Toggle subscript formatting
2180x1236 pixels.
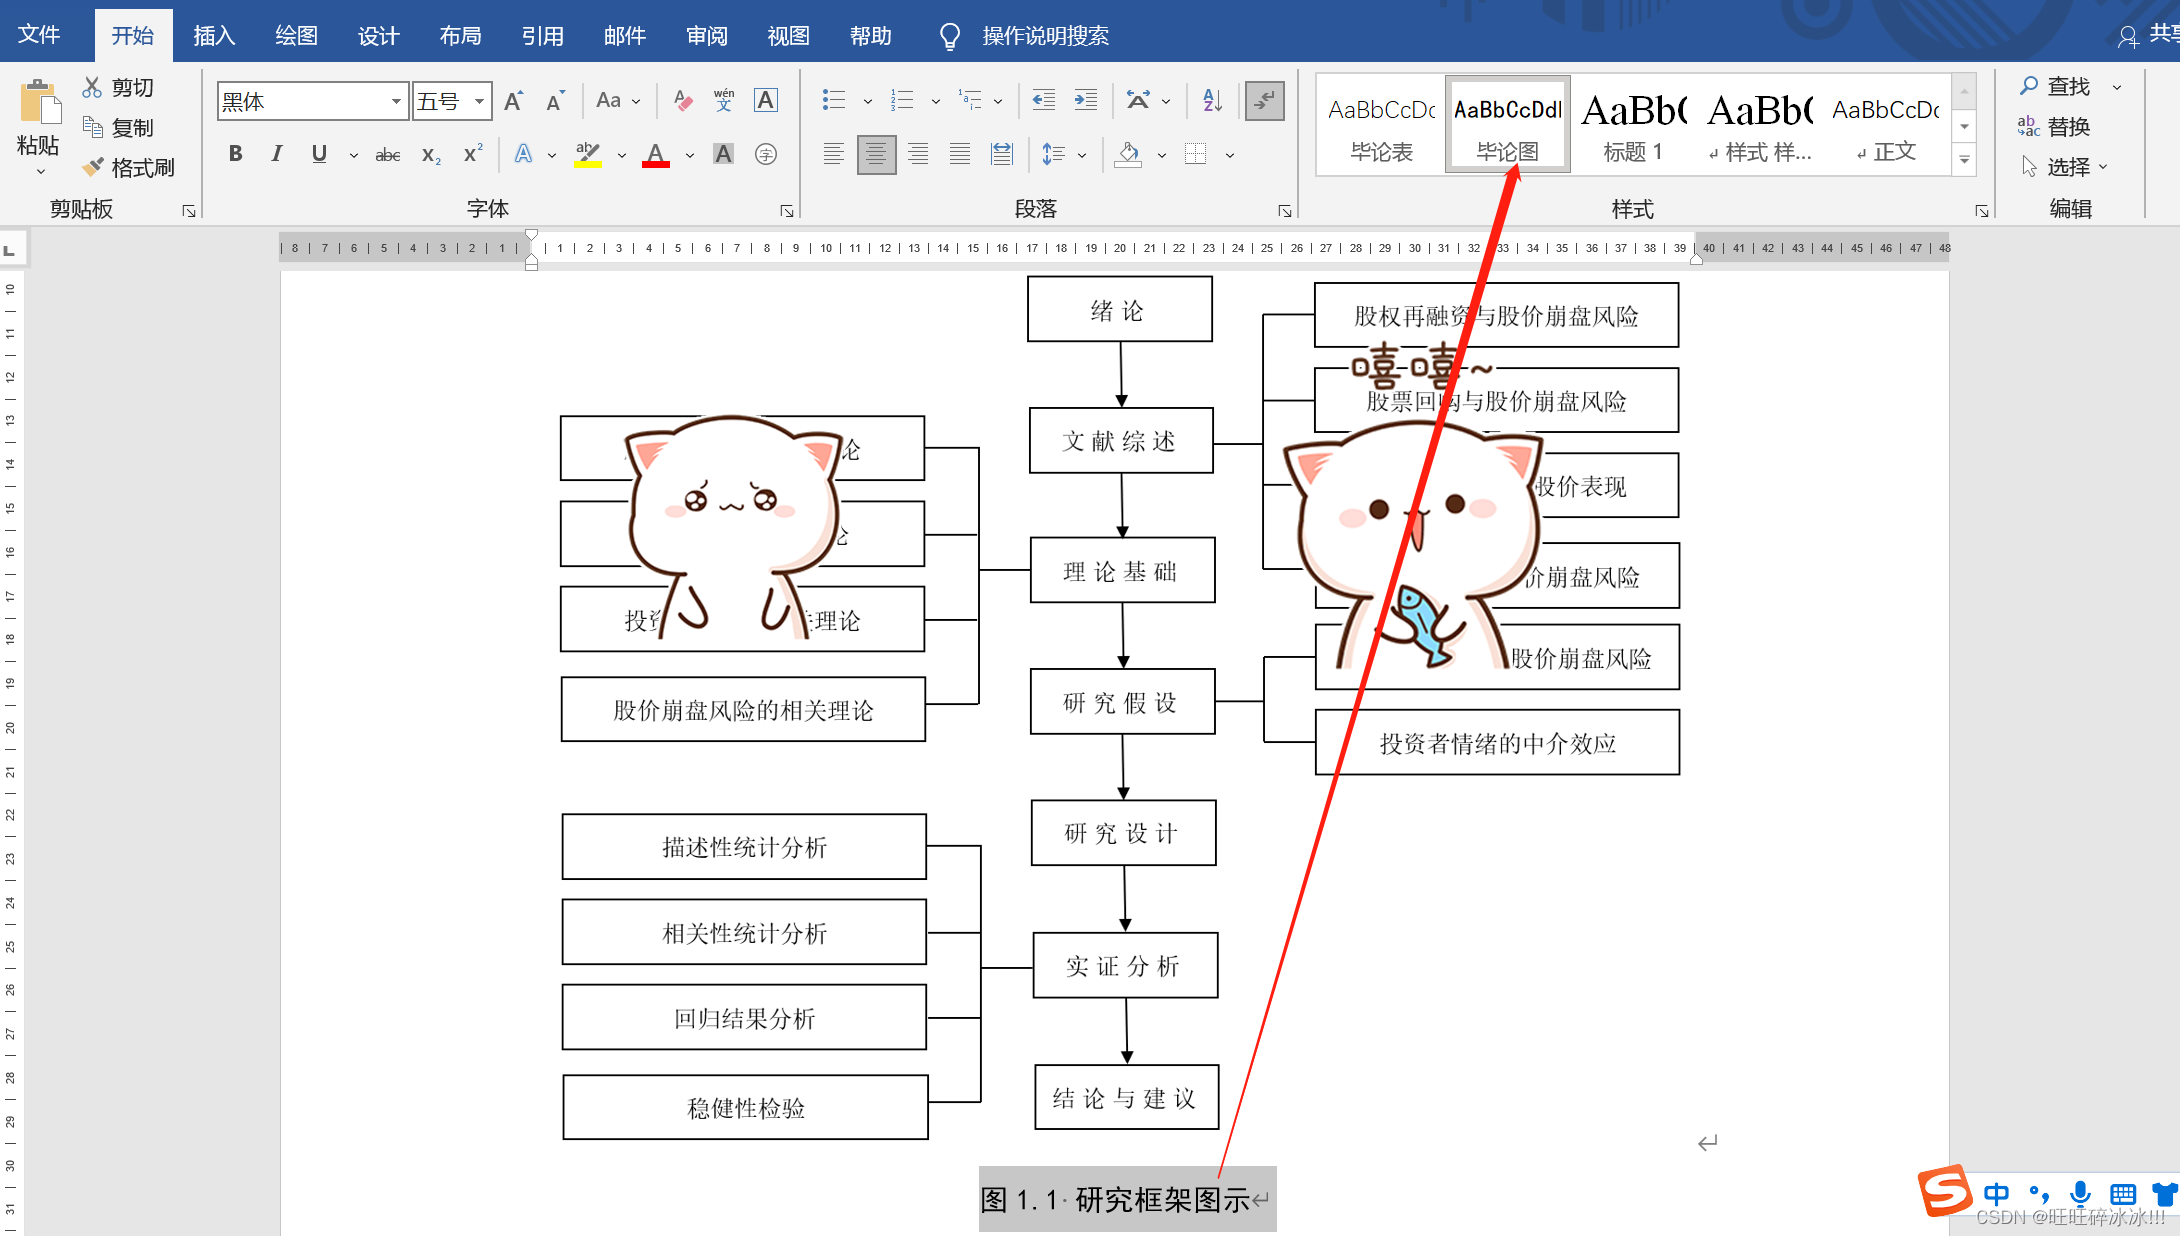431,154
